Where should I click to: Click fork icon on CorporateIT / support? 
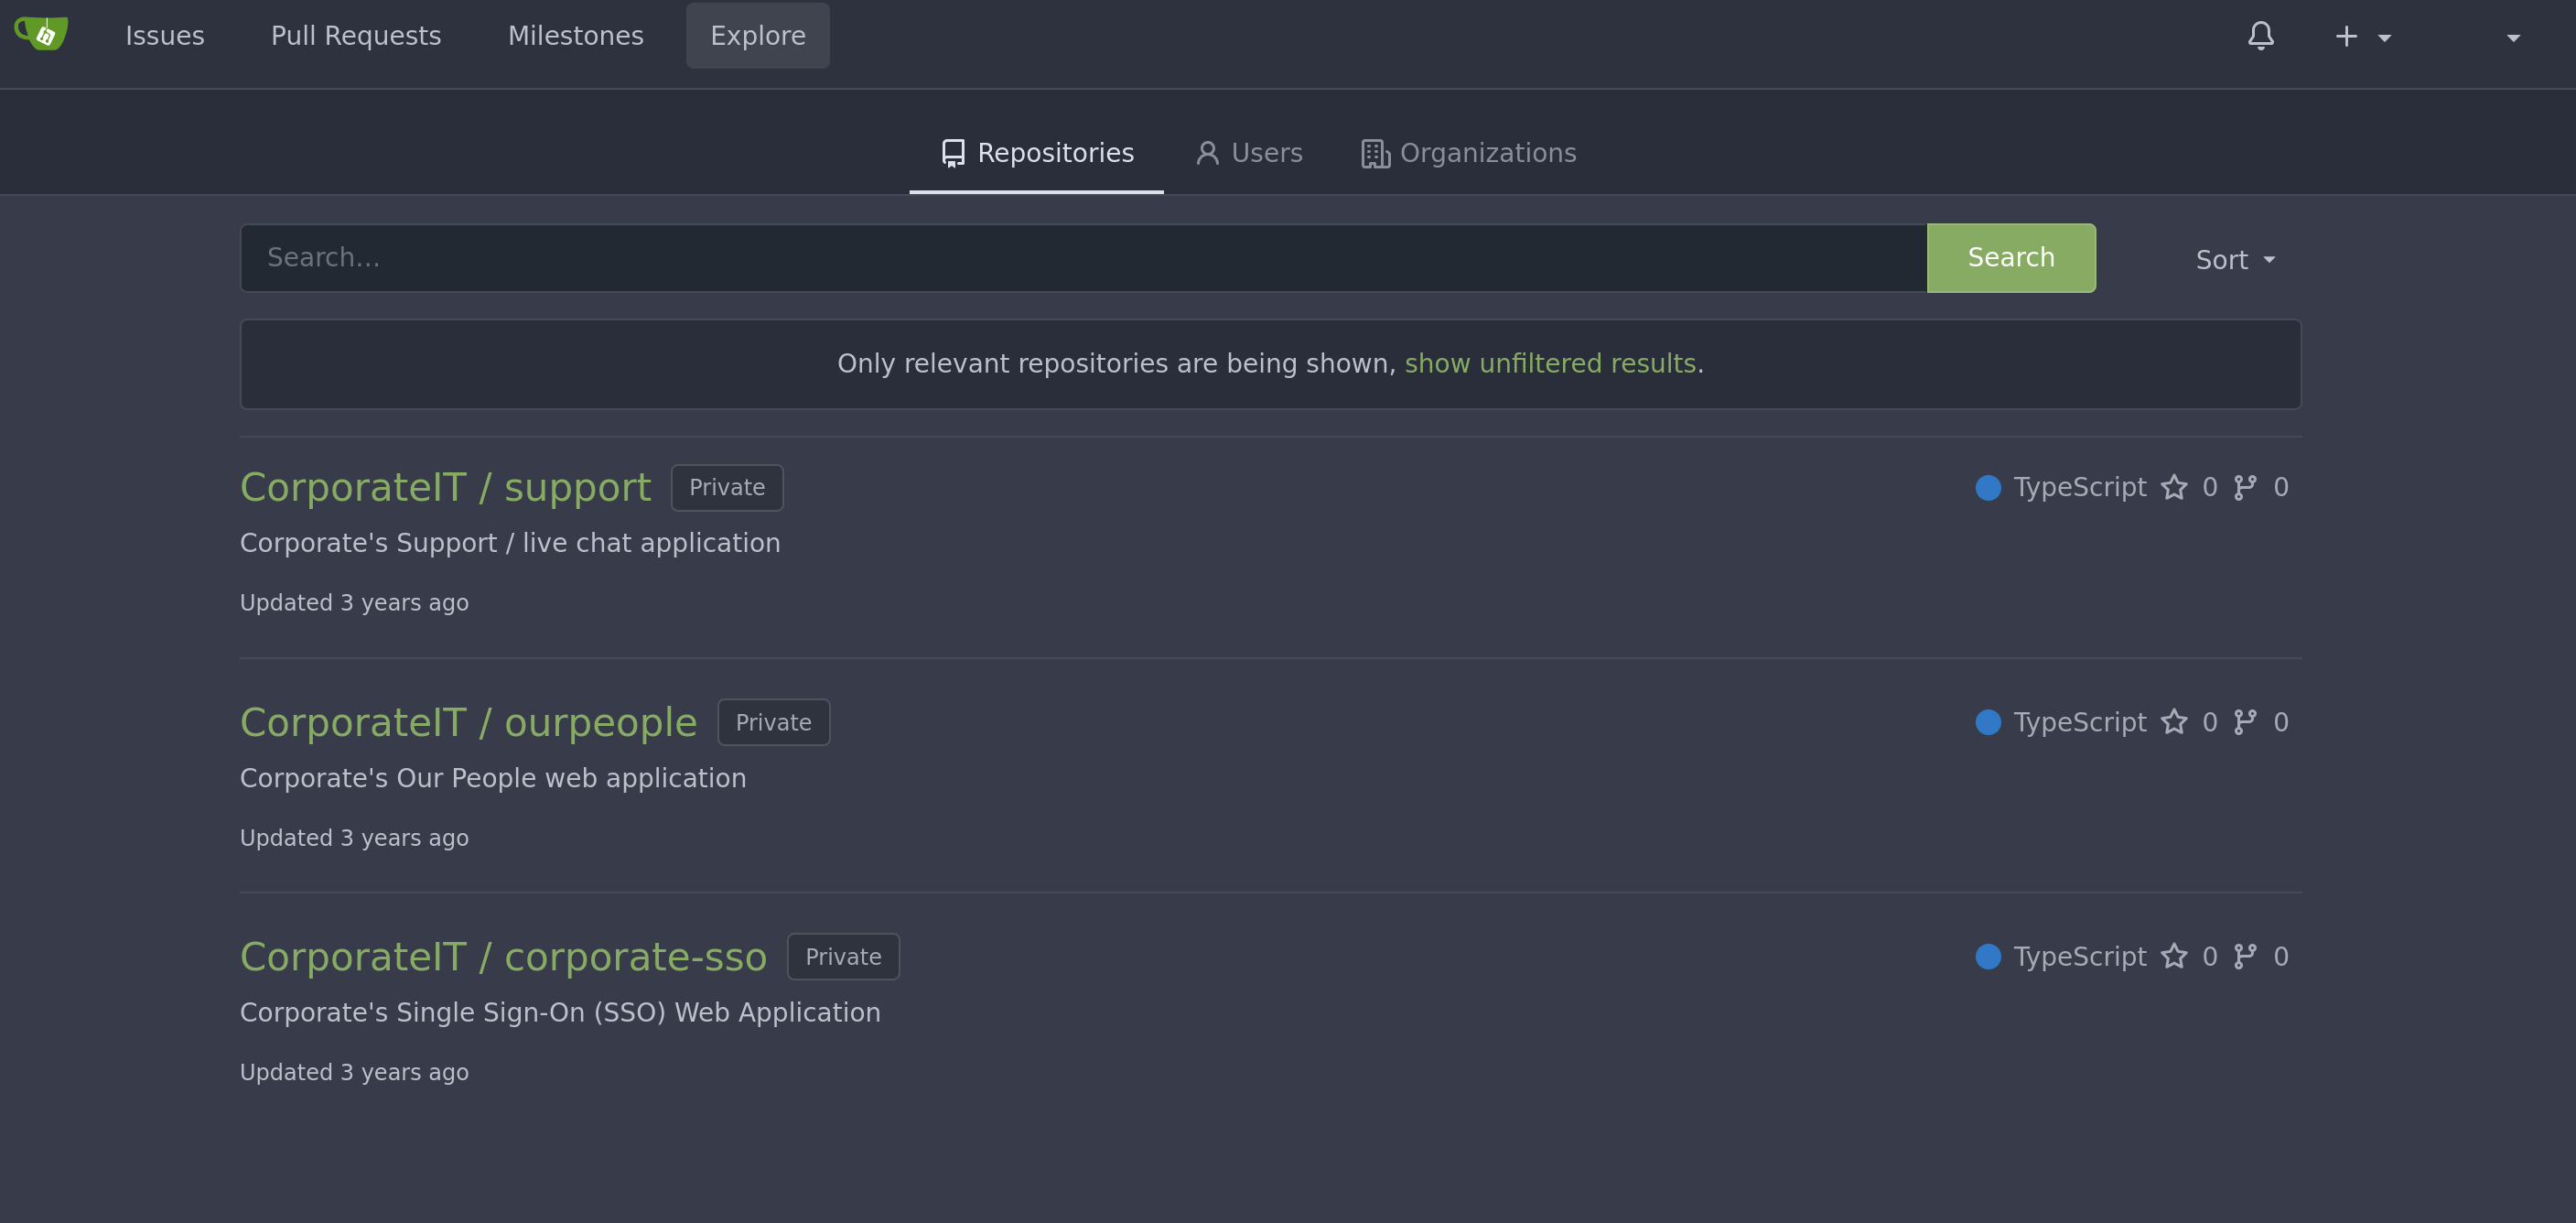2245,487
